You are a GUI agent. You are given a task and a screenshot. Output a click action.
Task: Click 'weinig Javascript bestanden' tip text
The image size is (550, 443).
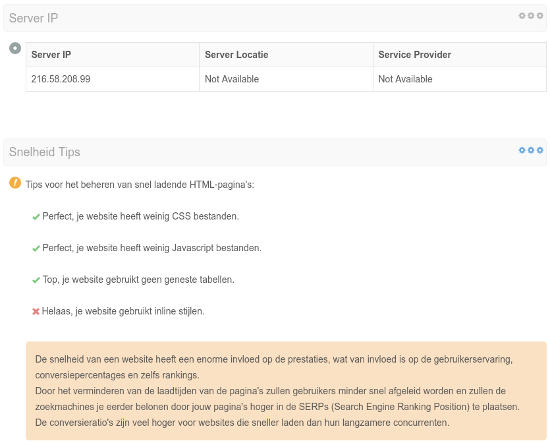[152, 248]
